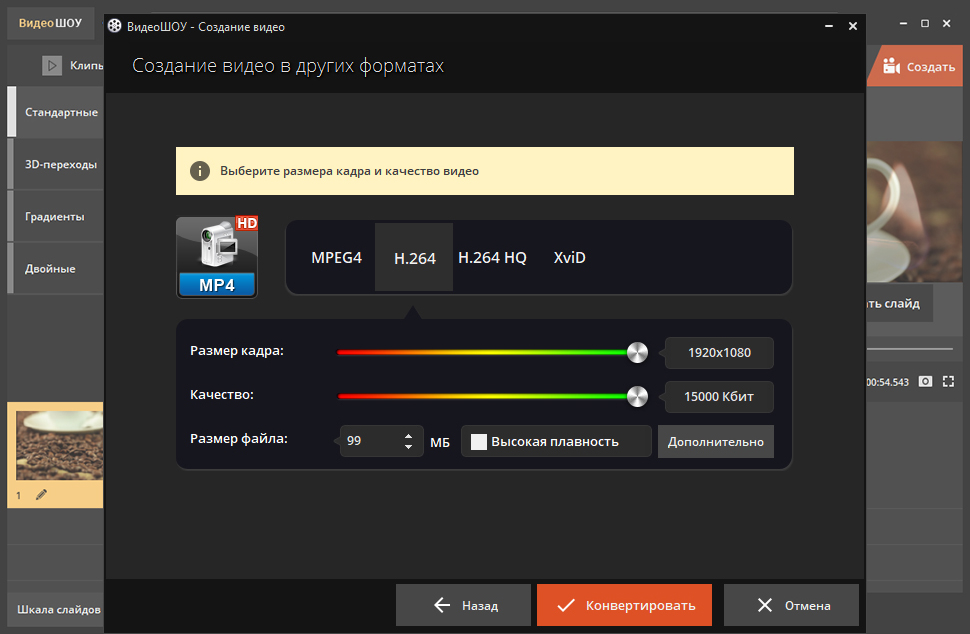Click the snapshot camera icon near timecode
The image size is (970, 634).
click(925, 382)
